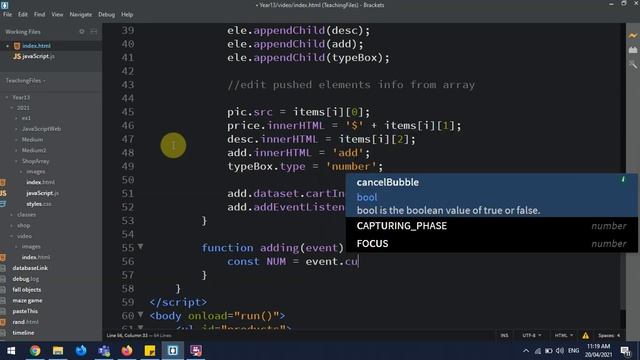Open the View menu
The width and height of the screenshot is (640, 360).
coord(57,14)
